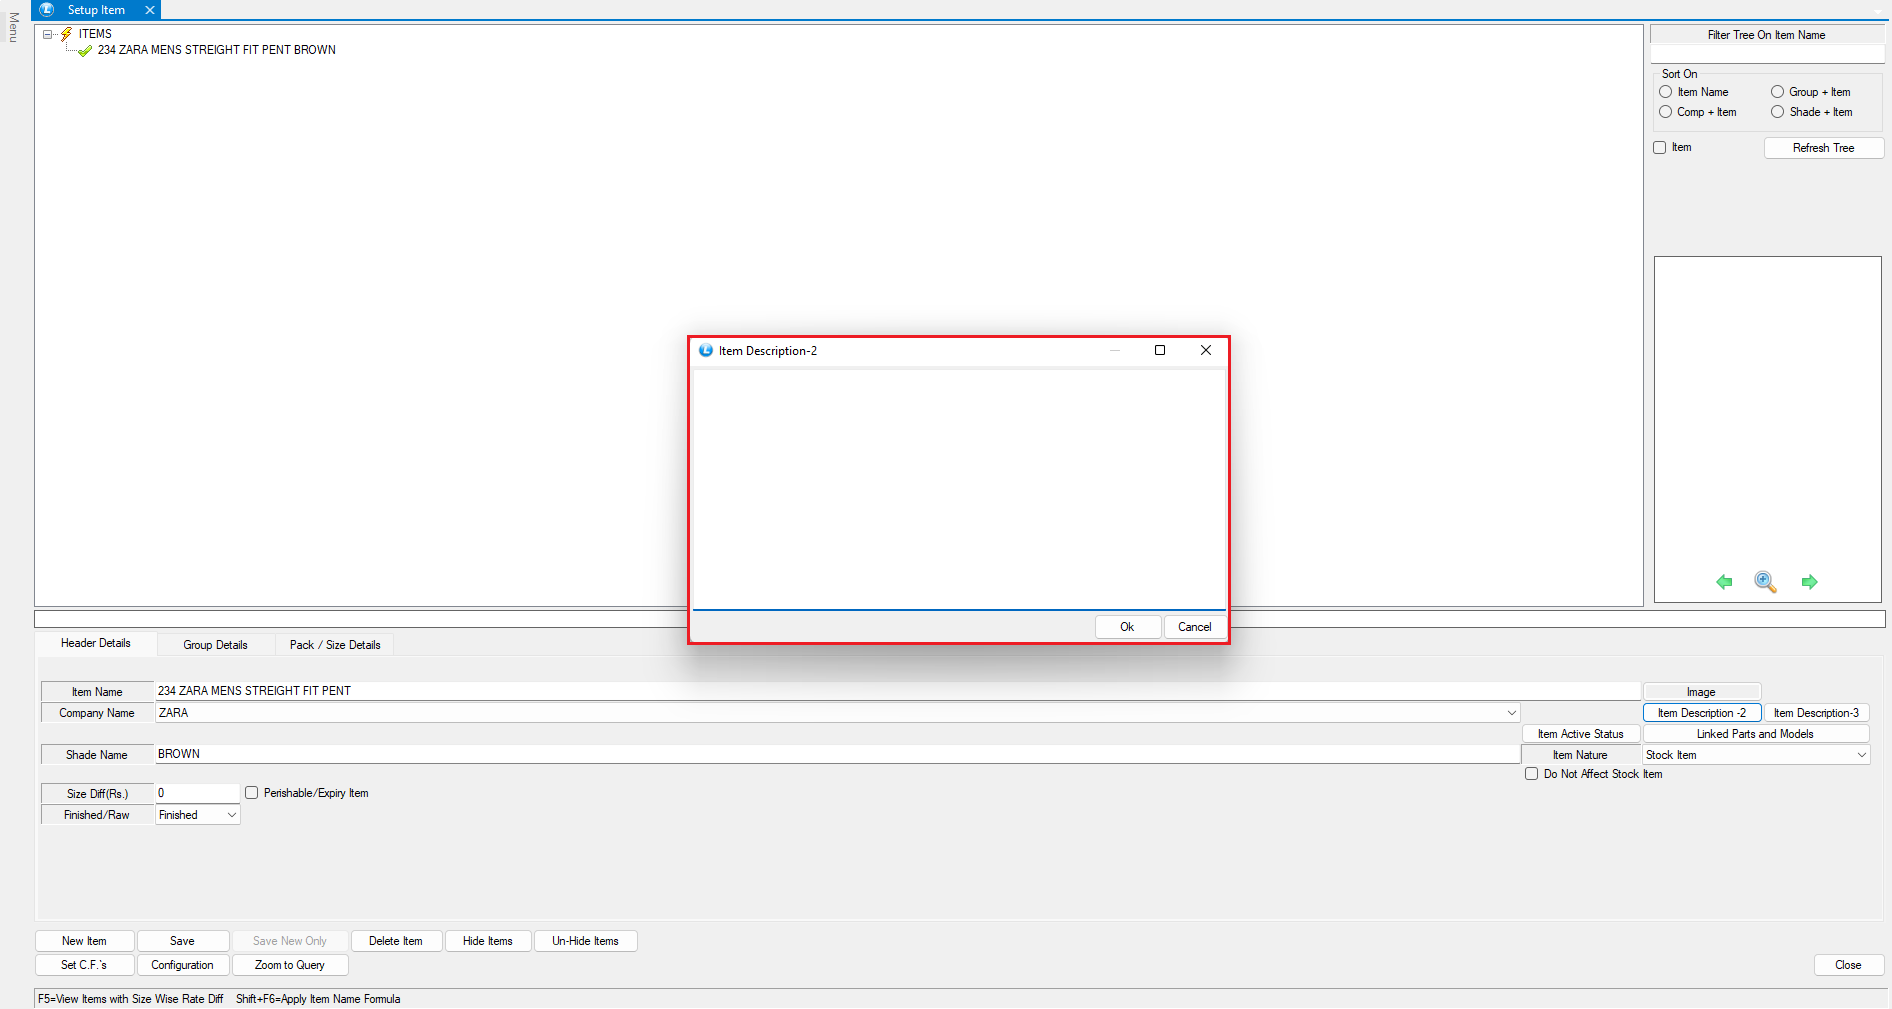The image size is (1892, 1009).
Task: Click the green next image arrow
Action: coord(1809,582)
